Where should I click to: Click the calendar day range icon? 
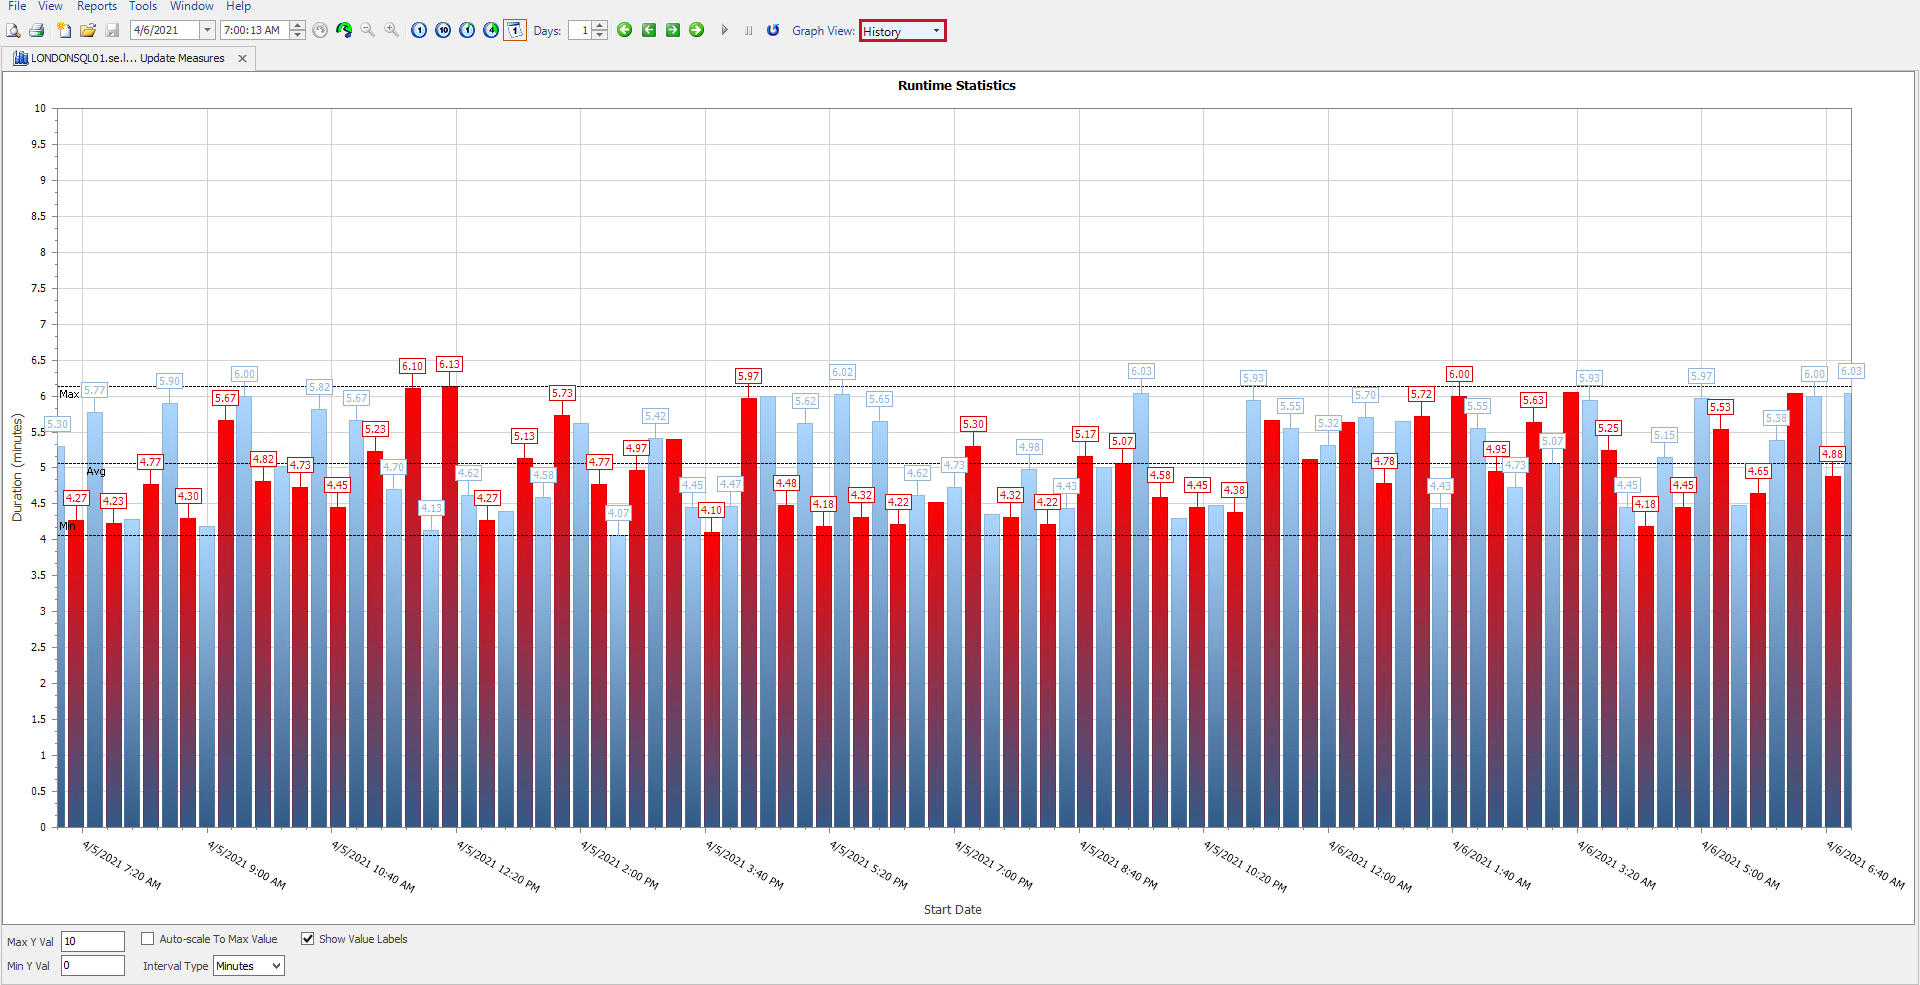(515, 31)
